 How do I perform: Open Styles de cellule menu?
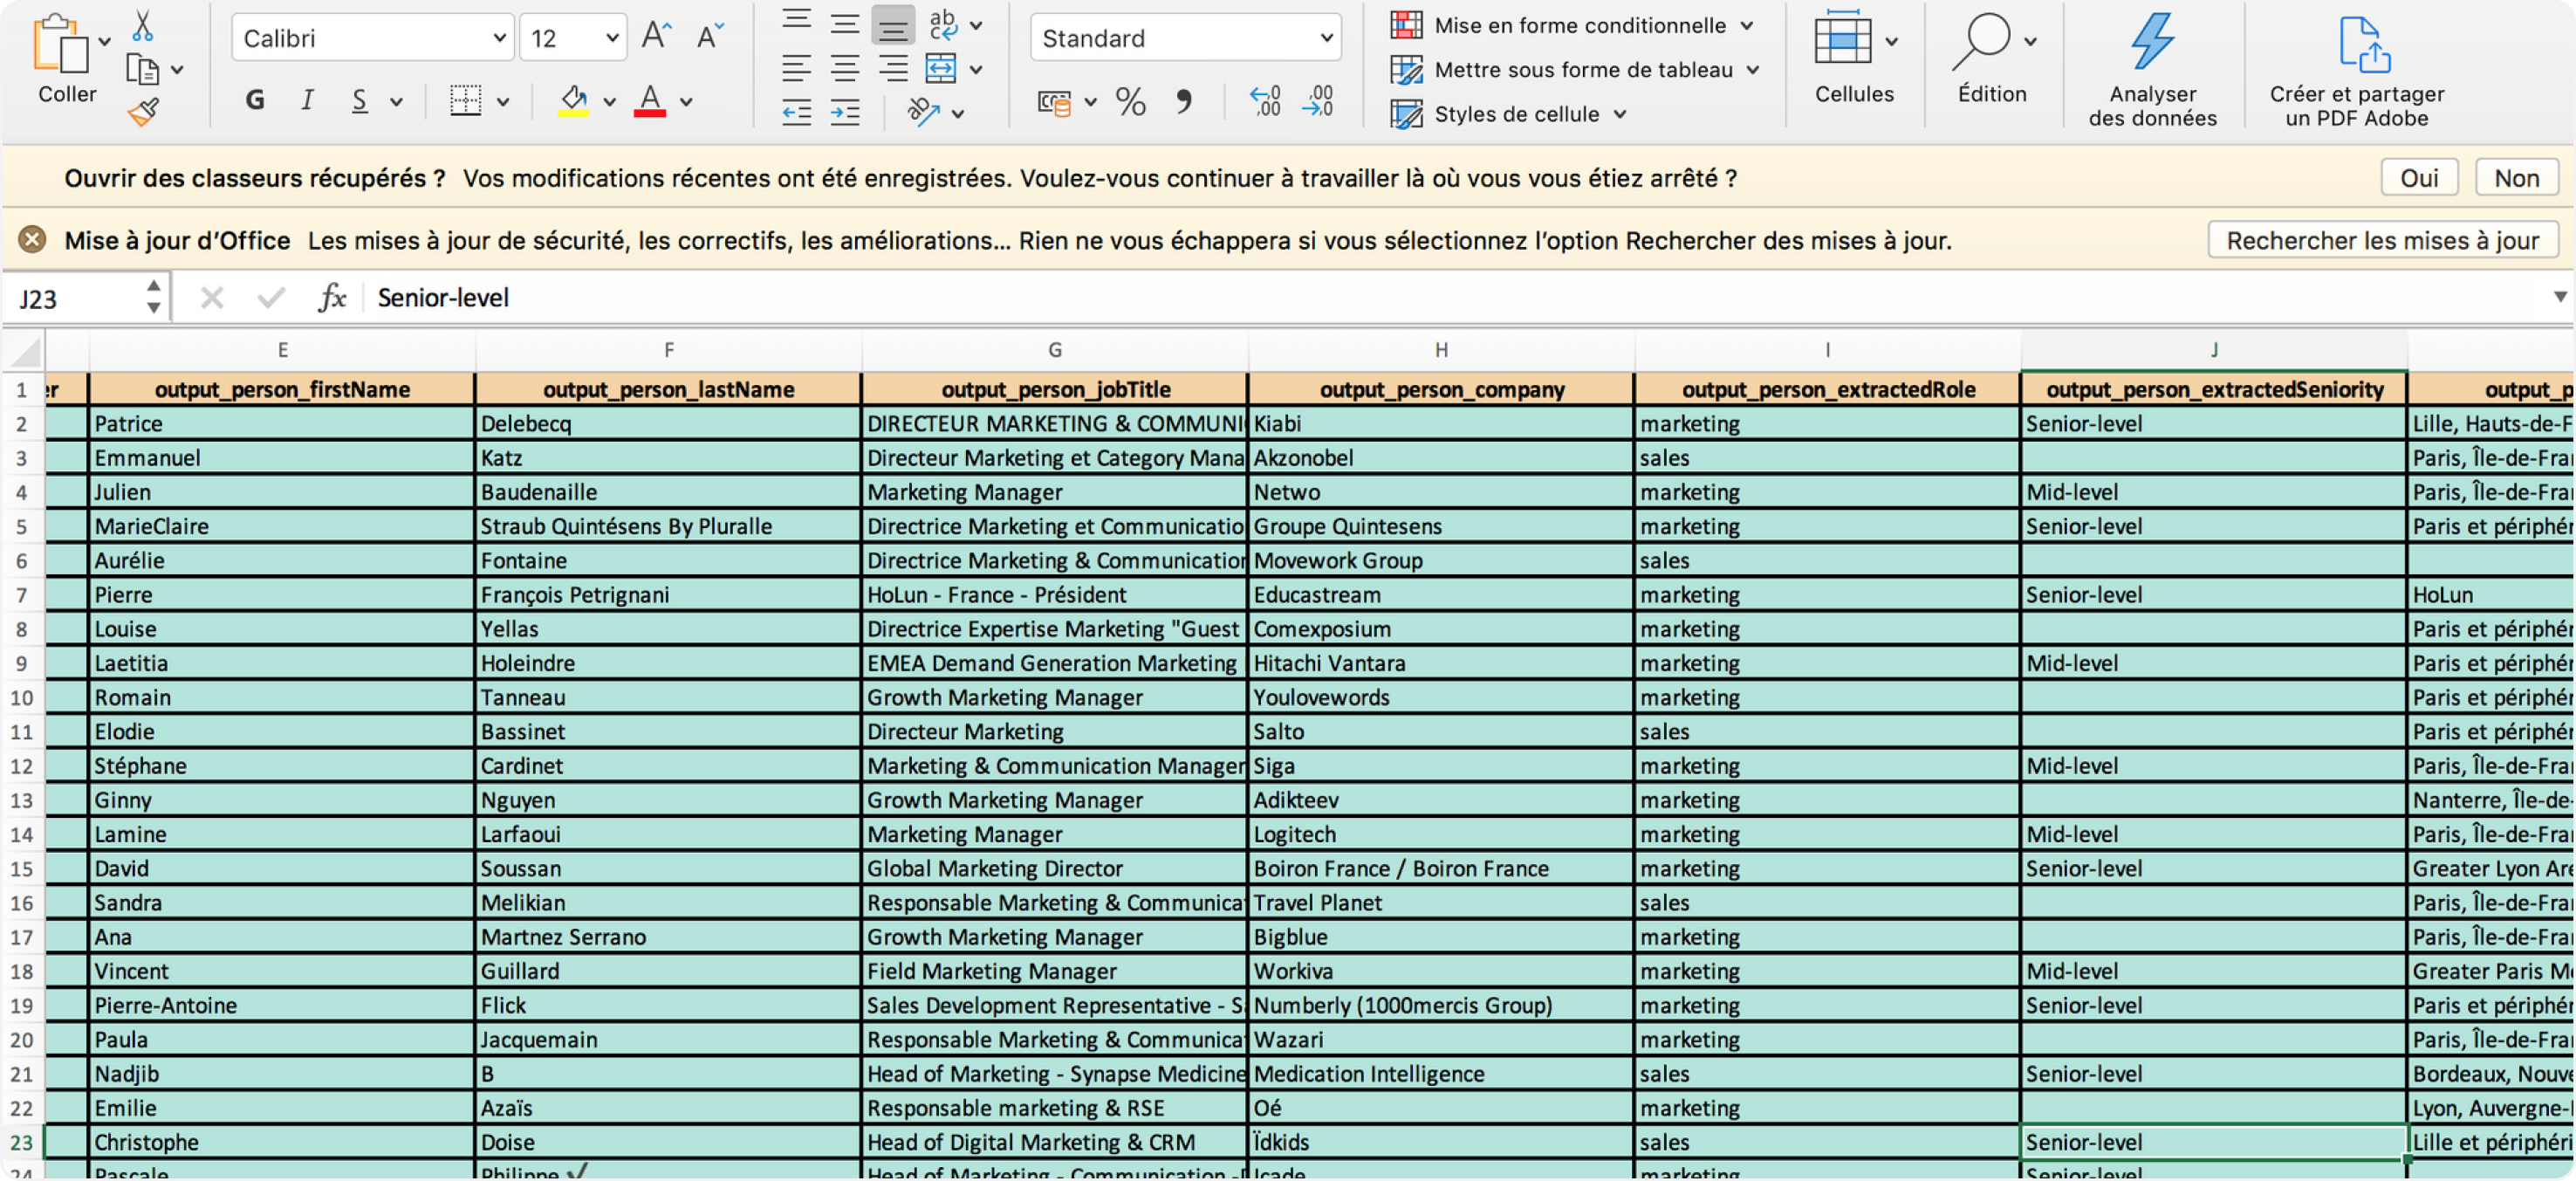click(1510, 114)
